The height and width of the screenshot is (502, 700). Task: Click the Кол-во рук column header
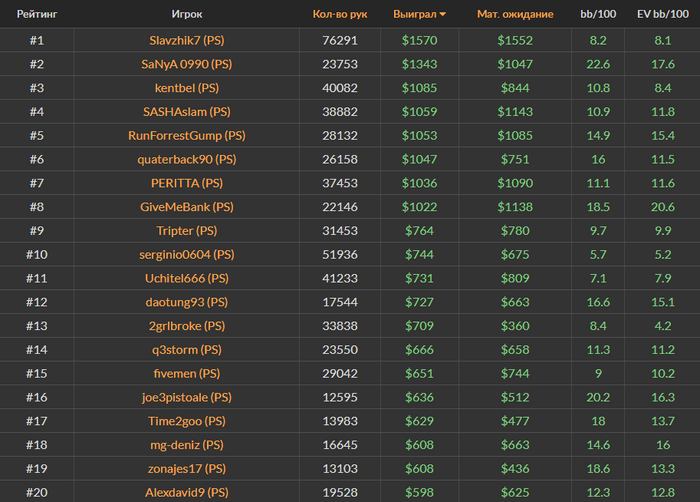tap(340, 15)
